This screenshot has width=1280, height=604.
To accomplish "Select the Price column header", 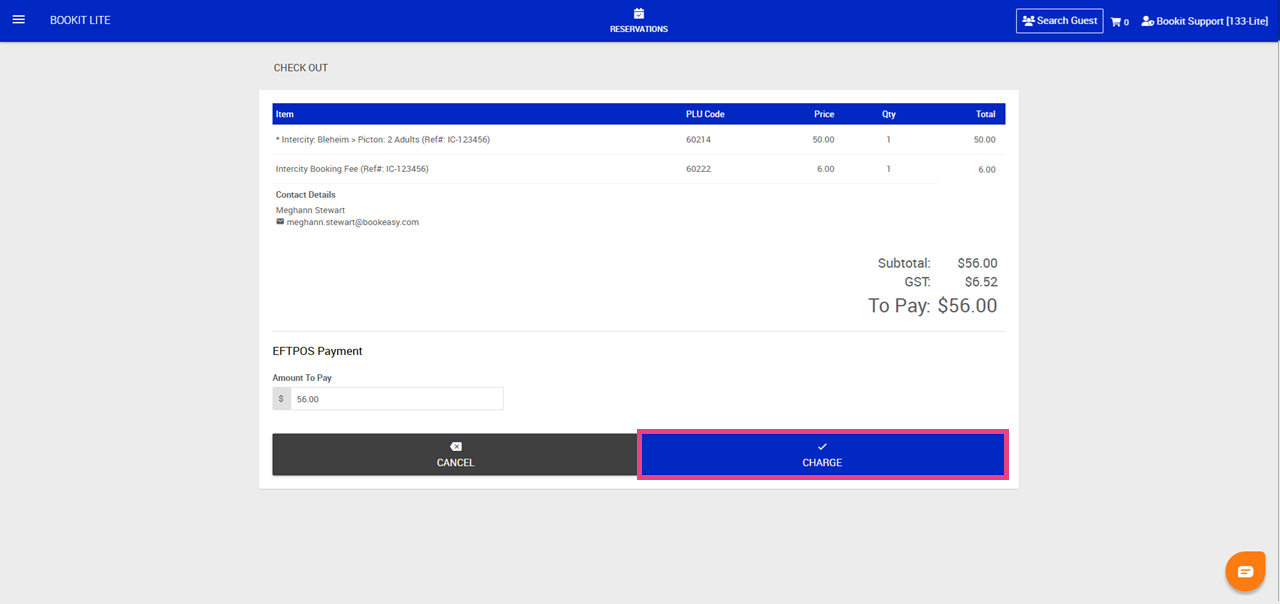I will coord(824,114).
